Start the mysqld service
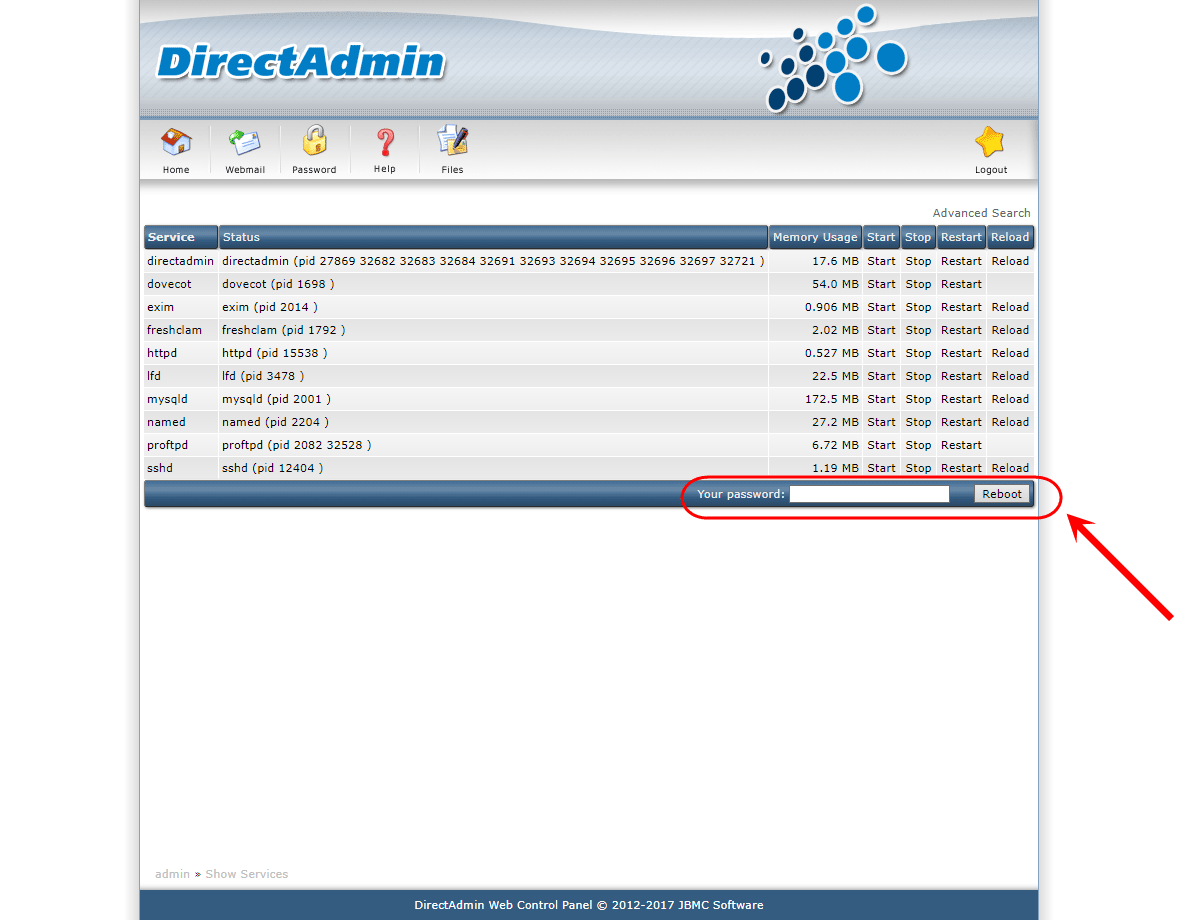 (x=881, y=399)
